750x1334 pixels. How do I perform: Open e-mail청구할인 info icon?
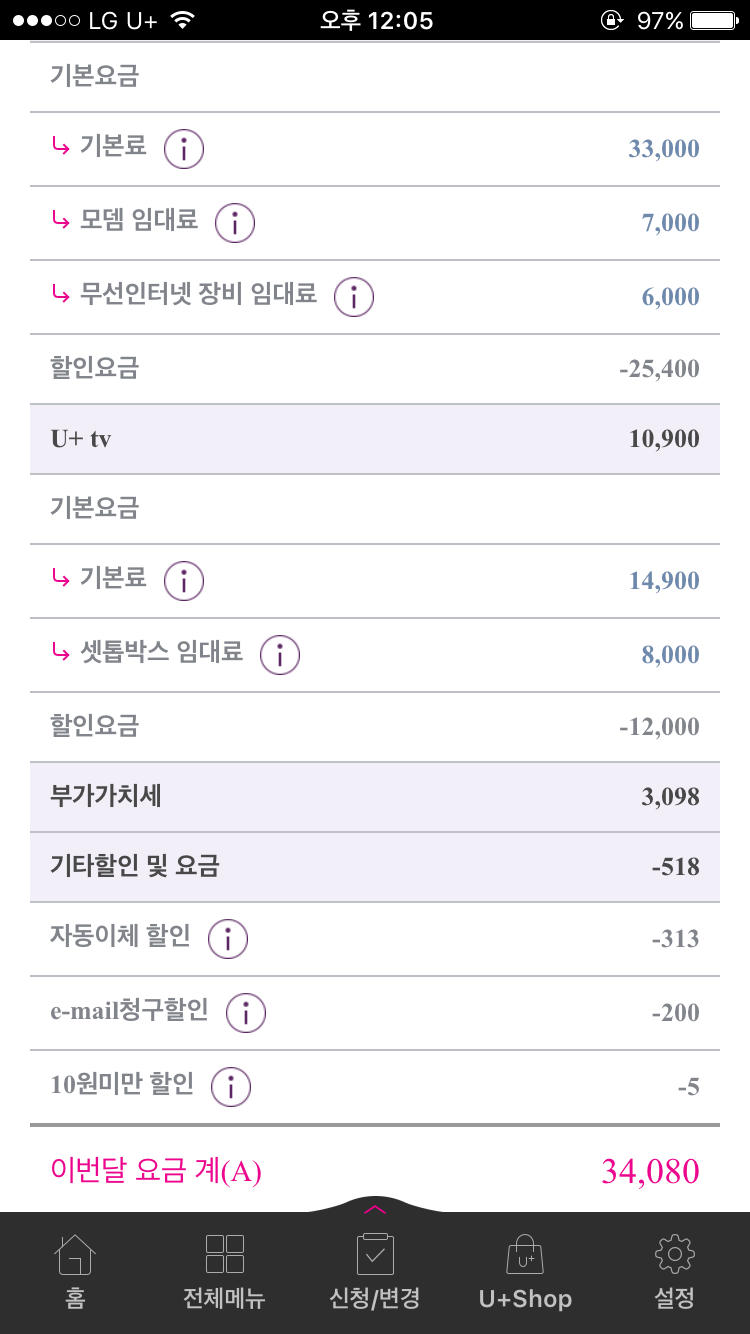point(246,1013)
